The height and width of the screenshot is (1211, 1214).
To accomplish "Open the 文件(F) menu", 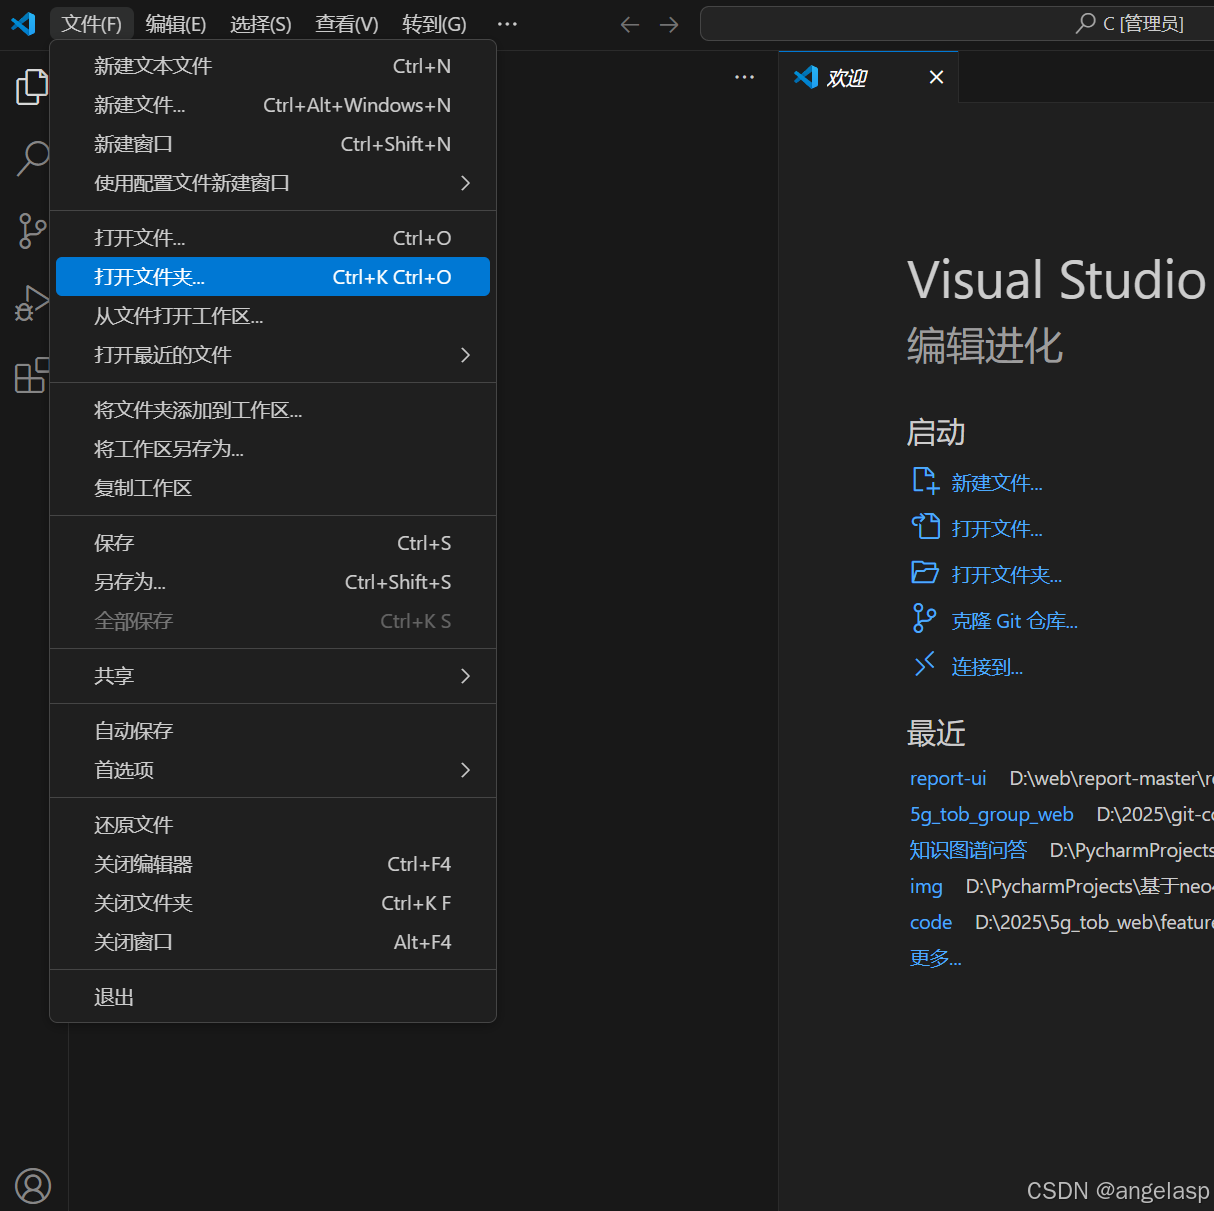I will point(91,24).
